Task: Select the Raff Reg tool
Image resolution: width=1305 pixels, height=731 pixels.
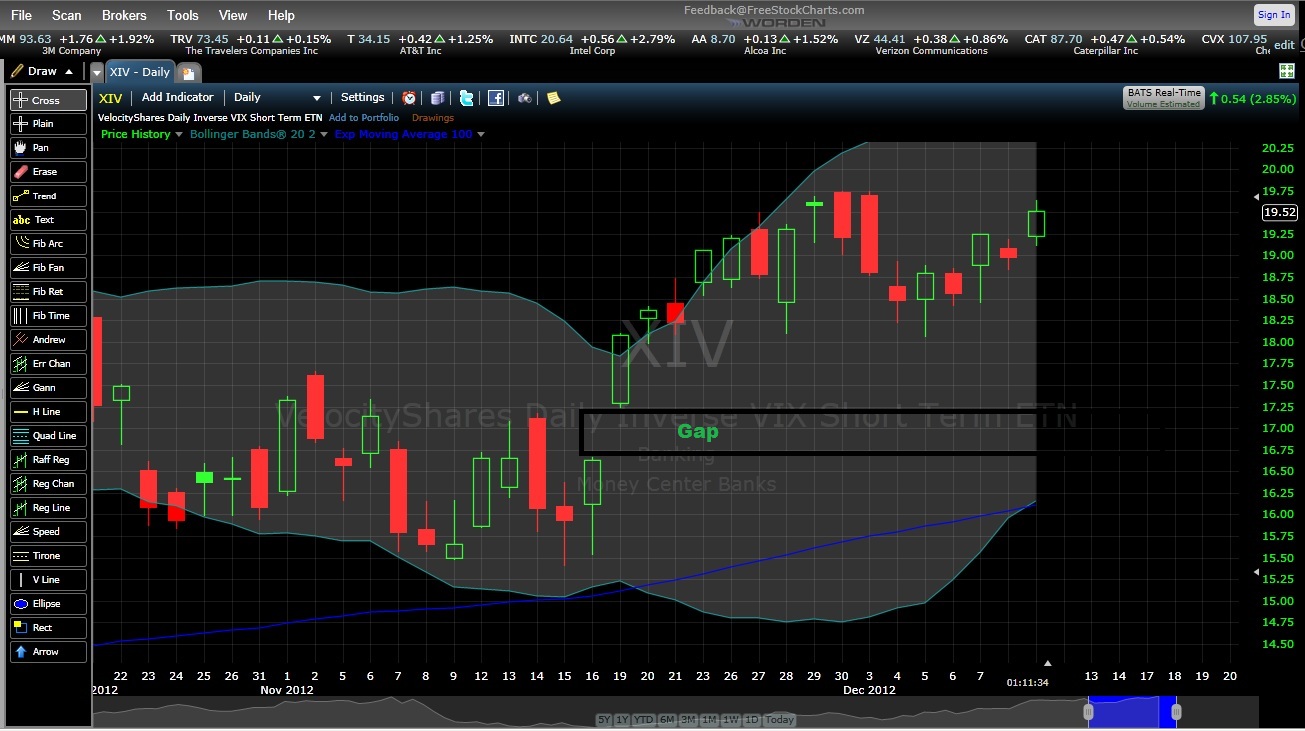Action: pyautogui.click(x=48, y=460)
